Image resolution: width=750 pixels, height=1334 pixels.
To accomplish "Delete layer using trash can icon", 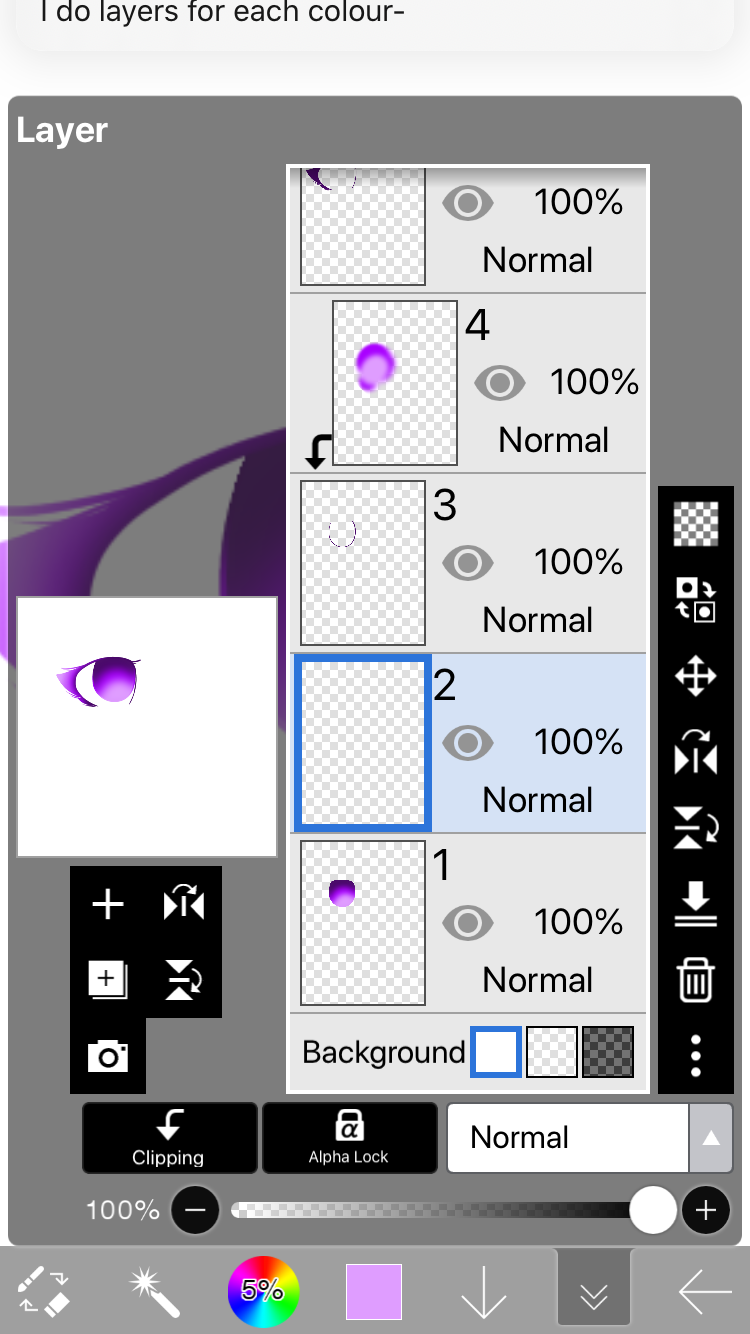I will point(696,979).
